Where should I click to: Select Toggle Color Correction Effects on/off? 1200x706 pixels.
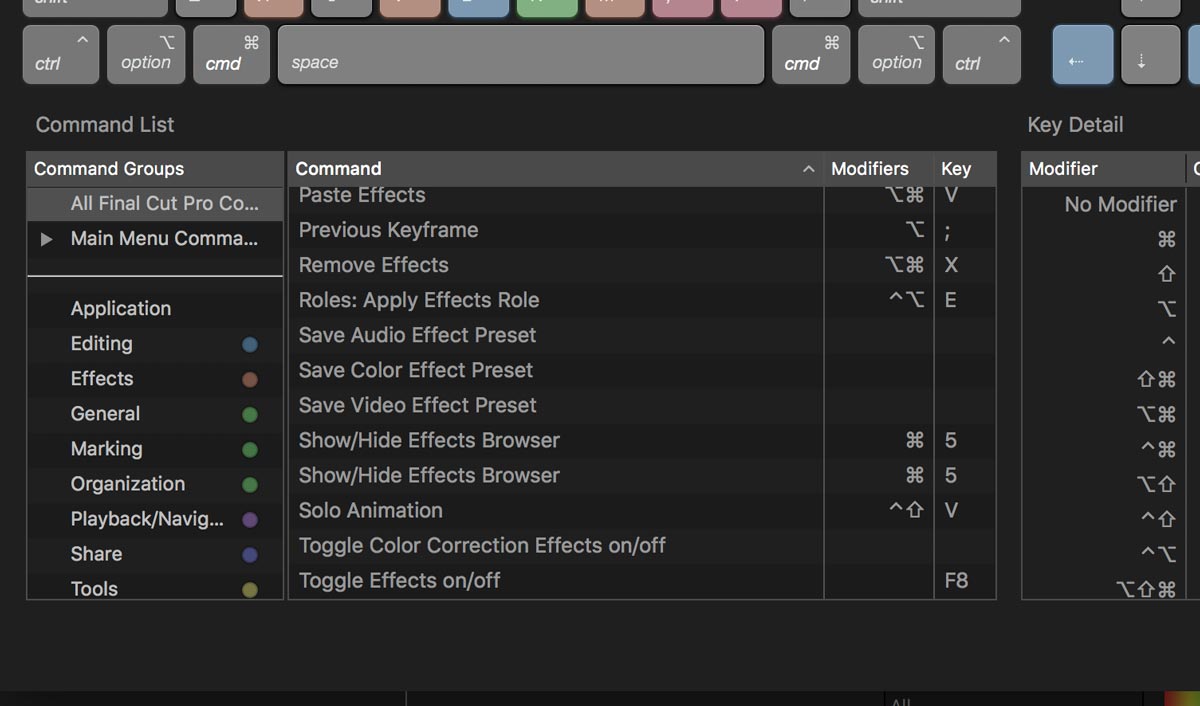click(x=642, y=545)
